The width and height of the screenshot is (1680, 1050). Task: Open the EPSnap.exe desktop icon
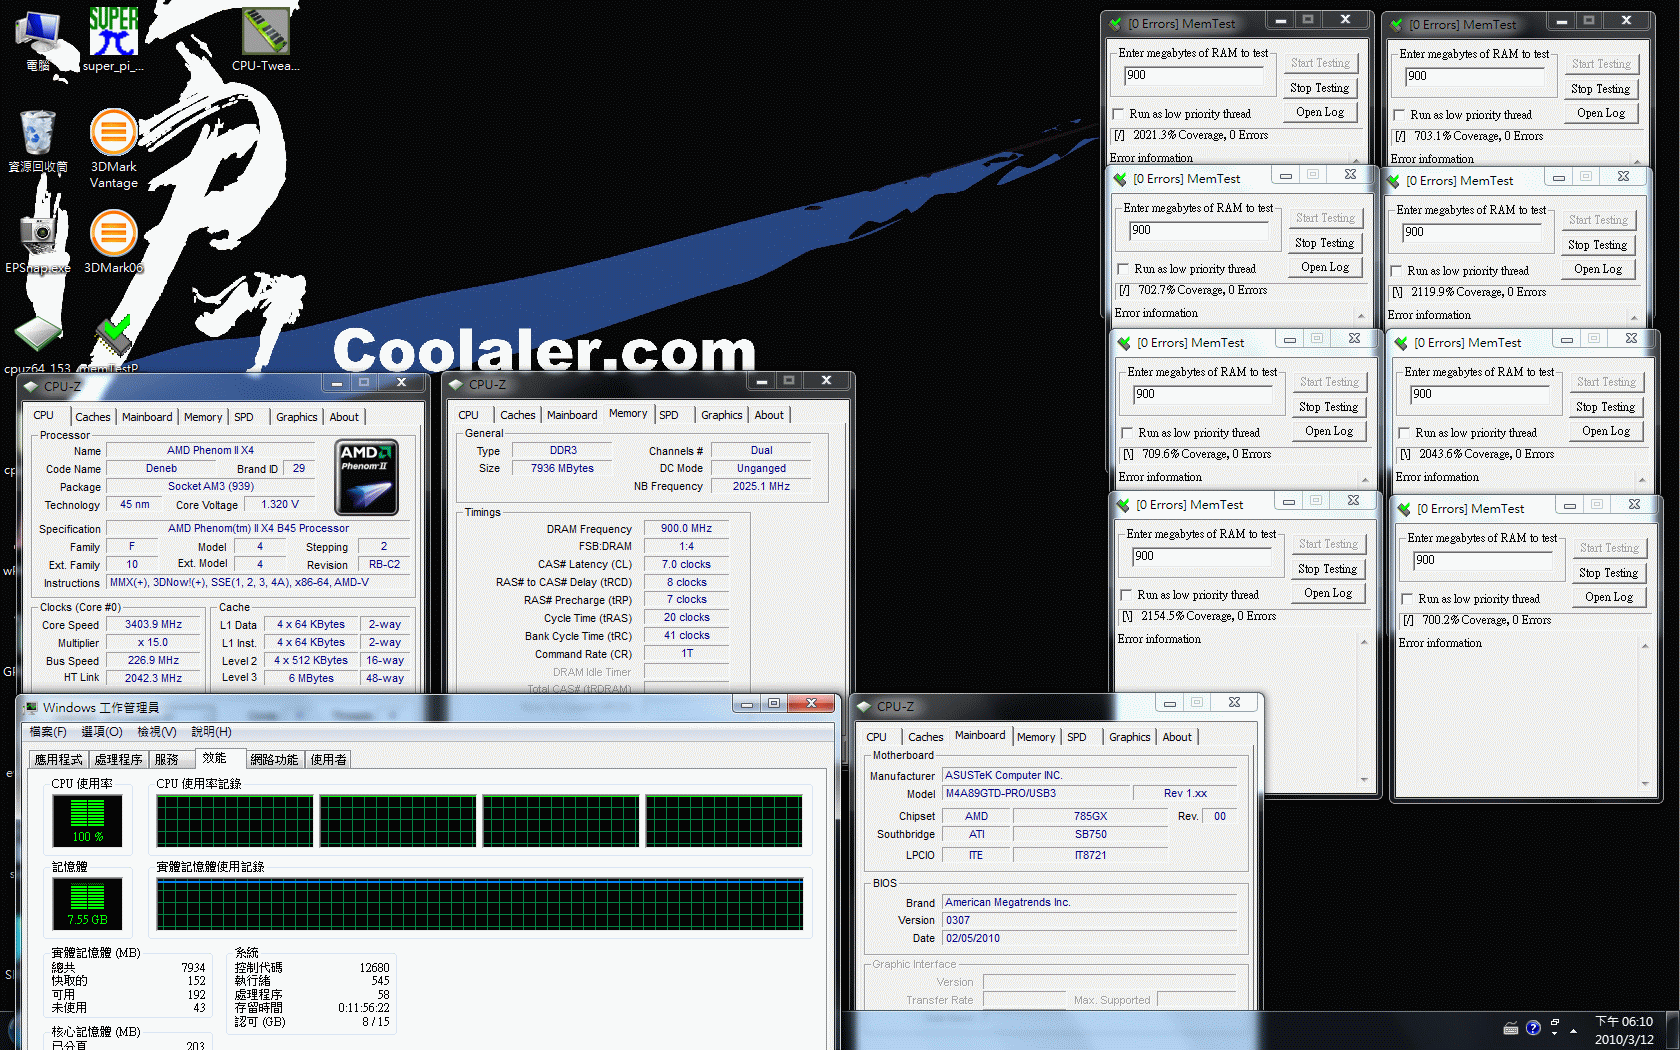[x=38, y=243]
